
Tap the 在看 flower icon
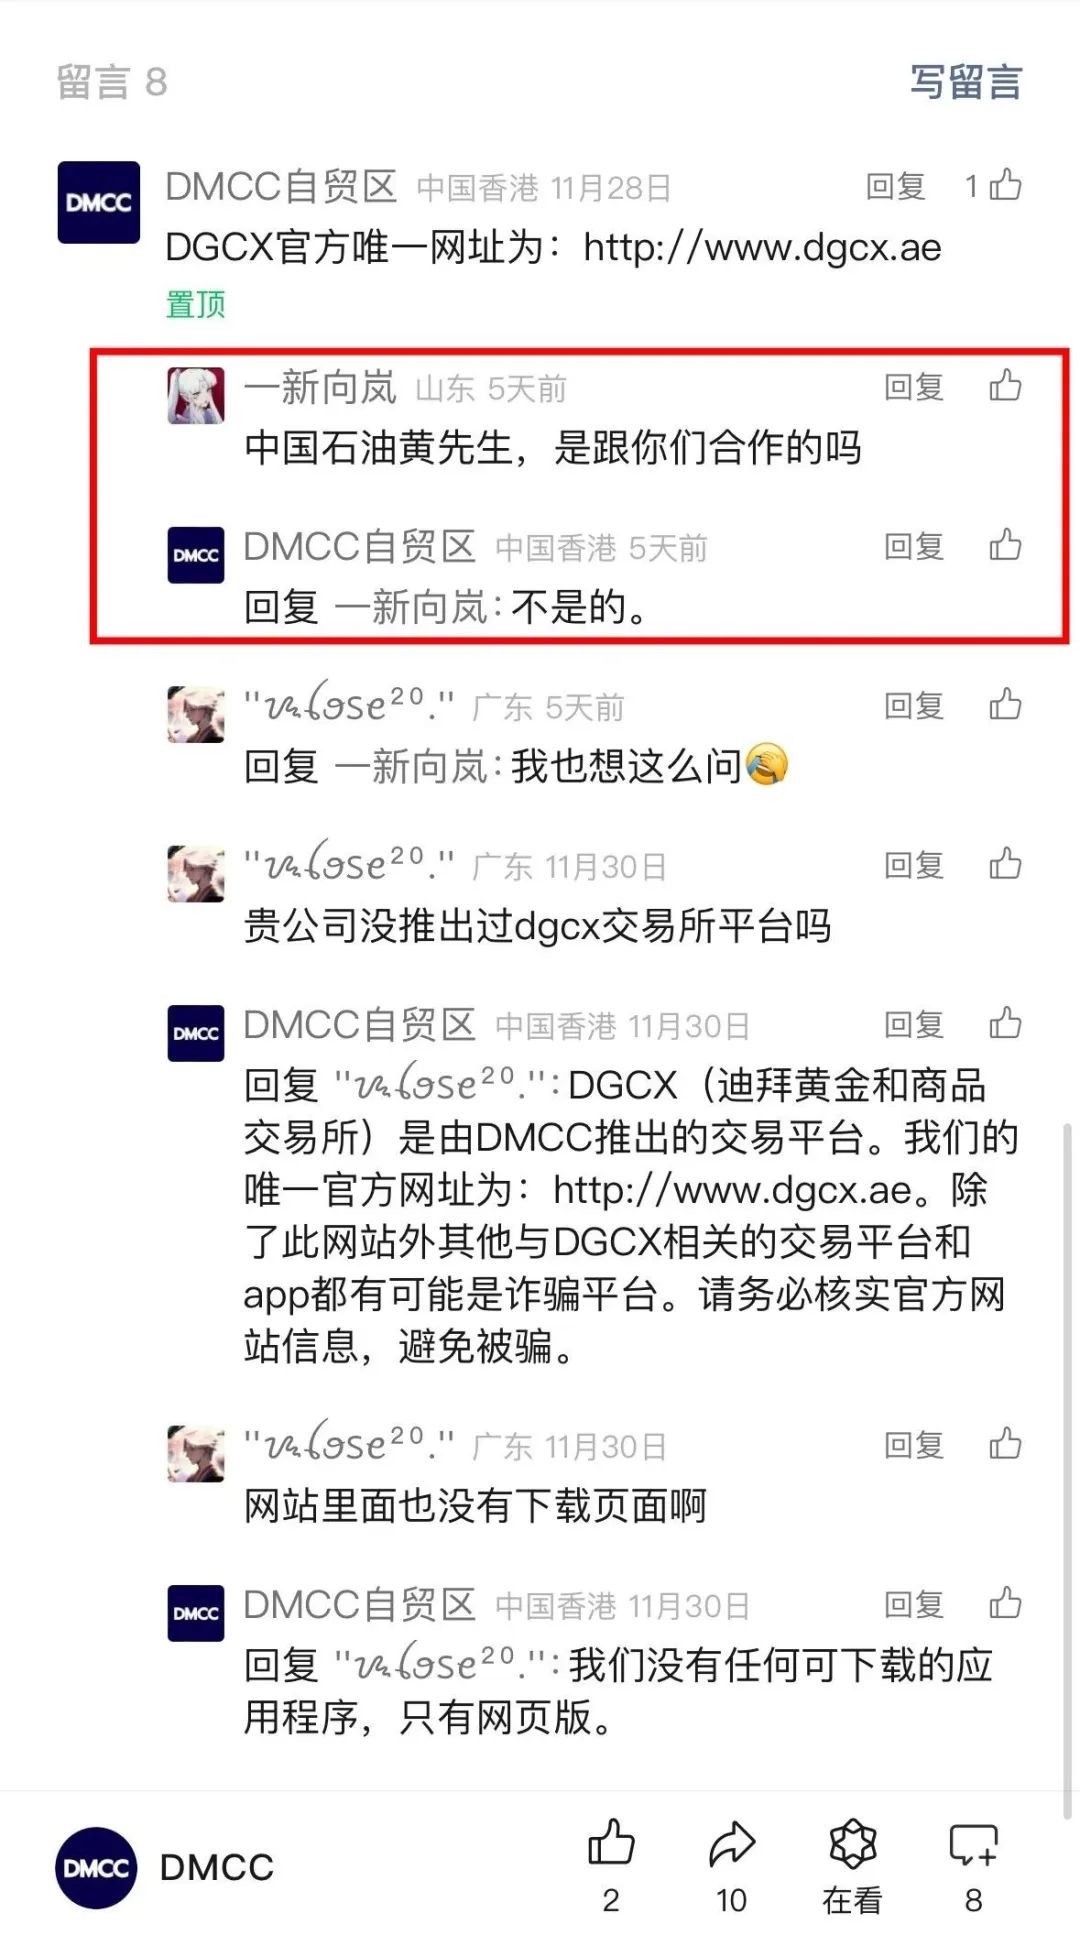pos(853,1844)
